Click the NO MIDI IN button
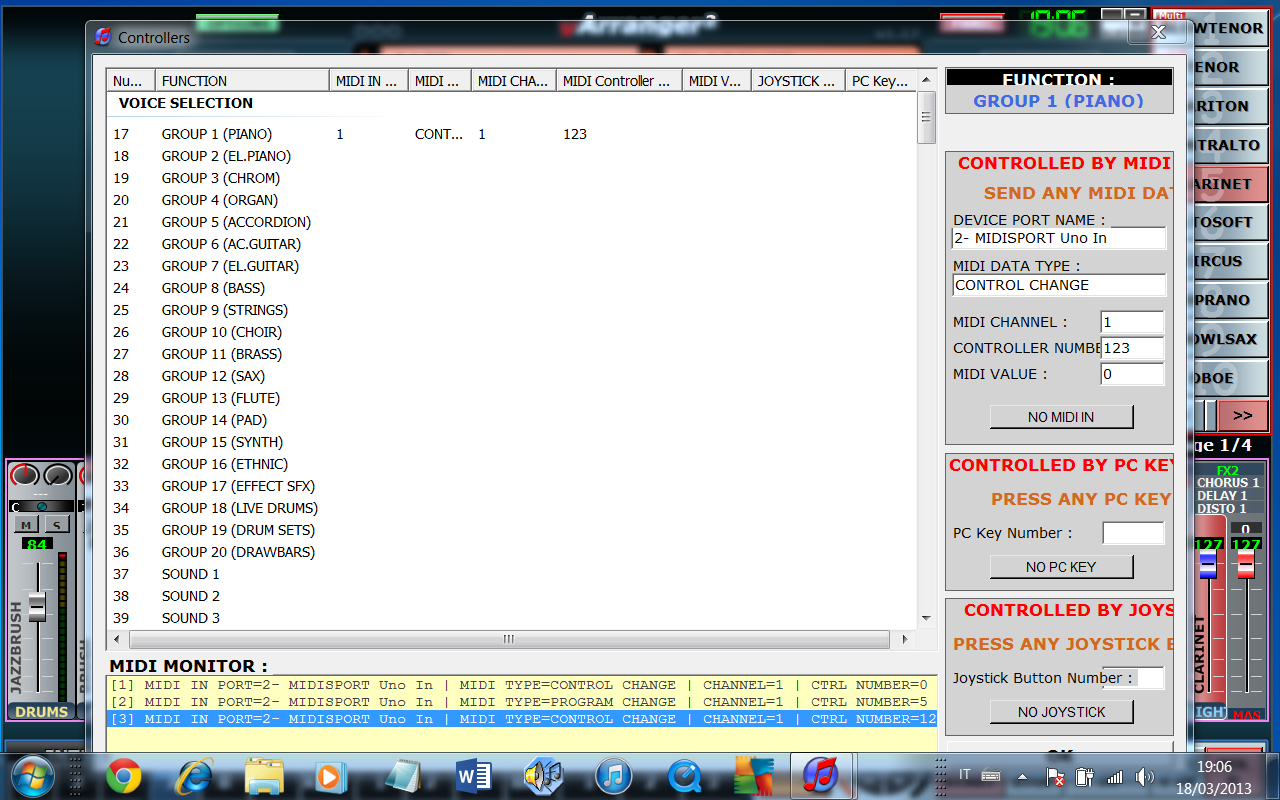Screen dimensions: 1280x800 [1061, 417]
